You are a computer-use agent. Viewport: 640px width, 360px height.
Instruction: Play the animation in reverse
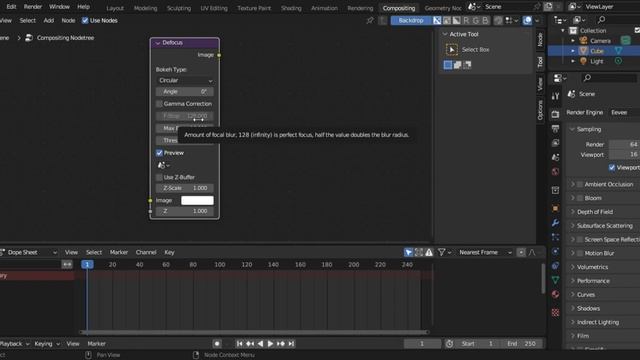point(260,344)
